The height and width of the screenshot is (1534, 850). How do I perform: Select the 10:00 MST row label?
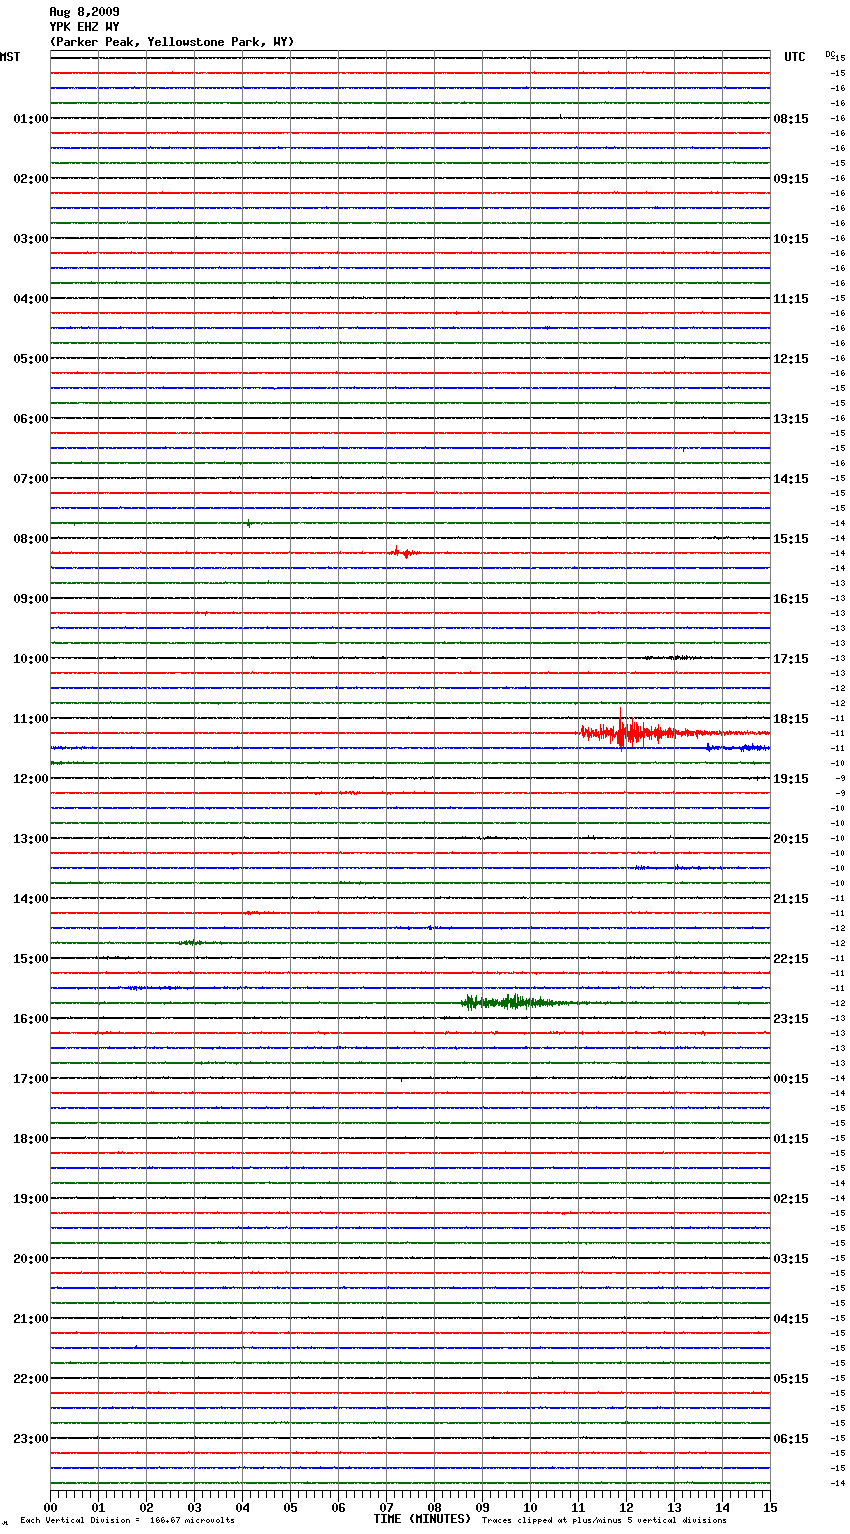(x=31, y=659)
